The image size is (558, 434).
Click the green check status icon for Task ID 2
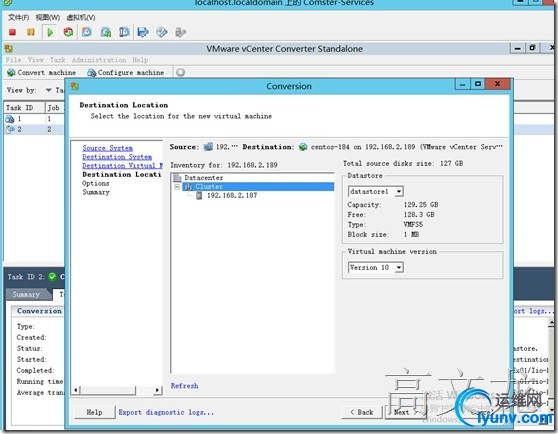pyautogui.click(x=52, y=276)
